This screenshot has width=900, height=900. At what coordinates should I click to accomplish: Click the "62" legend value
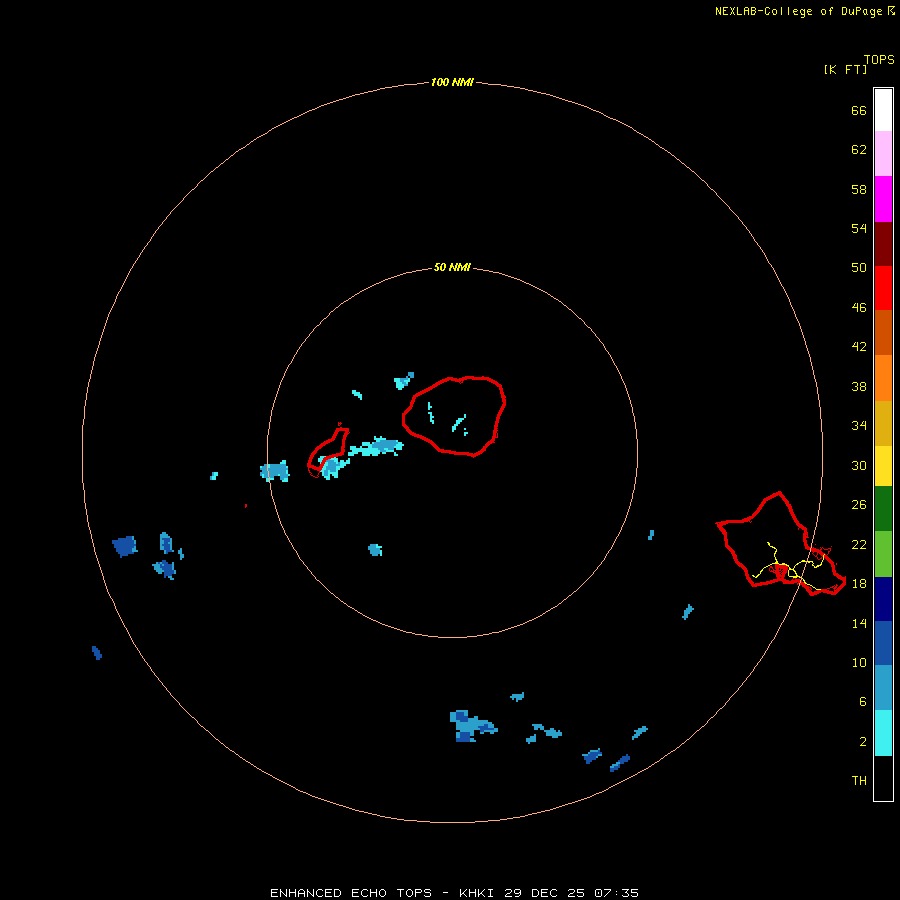(x=859, y=149)
